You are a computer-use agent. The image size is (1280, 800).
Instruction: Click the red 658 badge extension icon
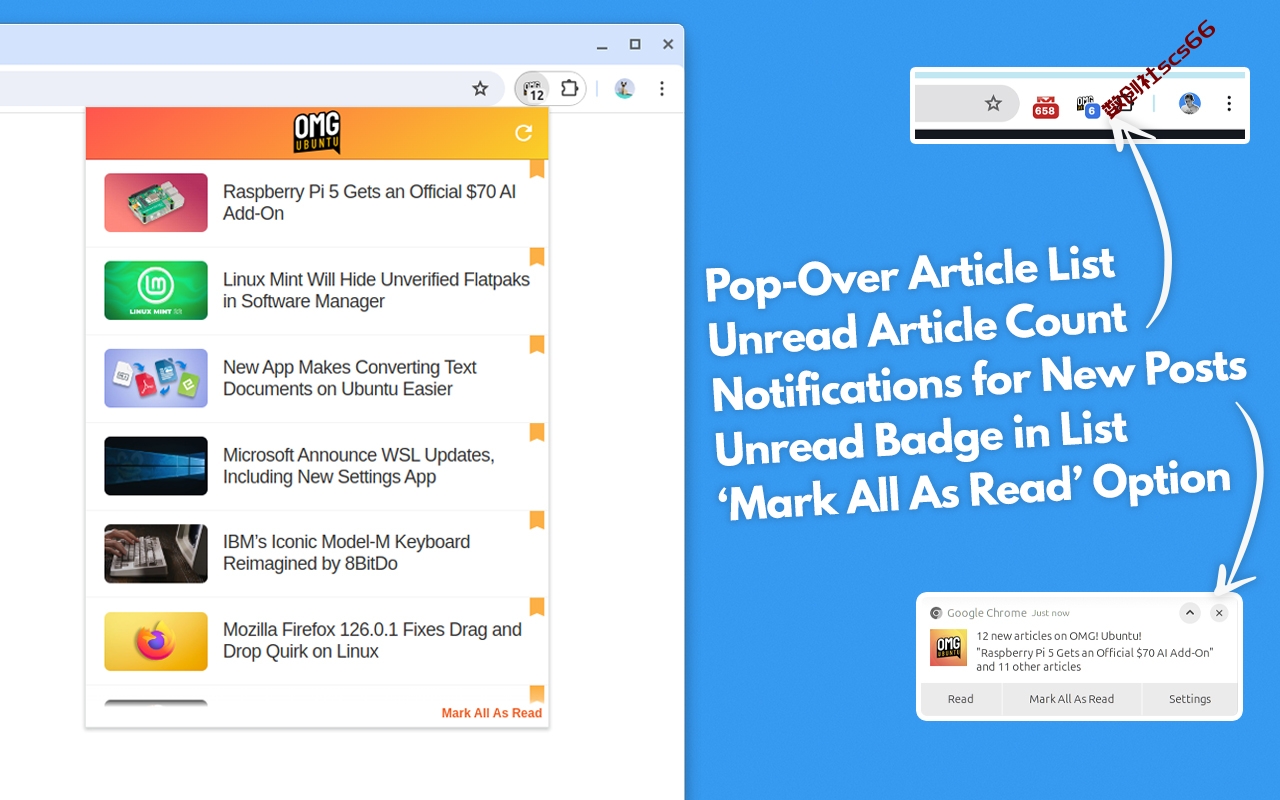click(x=1045, y=106)
